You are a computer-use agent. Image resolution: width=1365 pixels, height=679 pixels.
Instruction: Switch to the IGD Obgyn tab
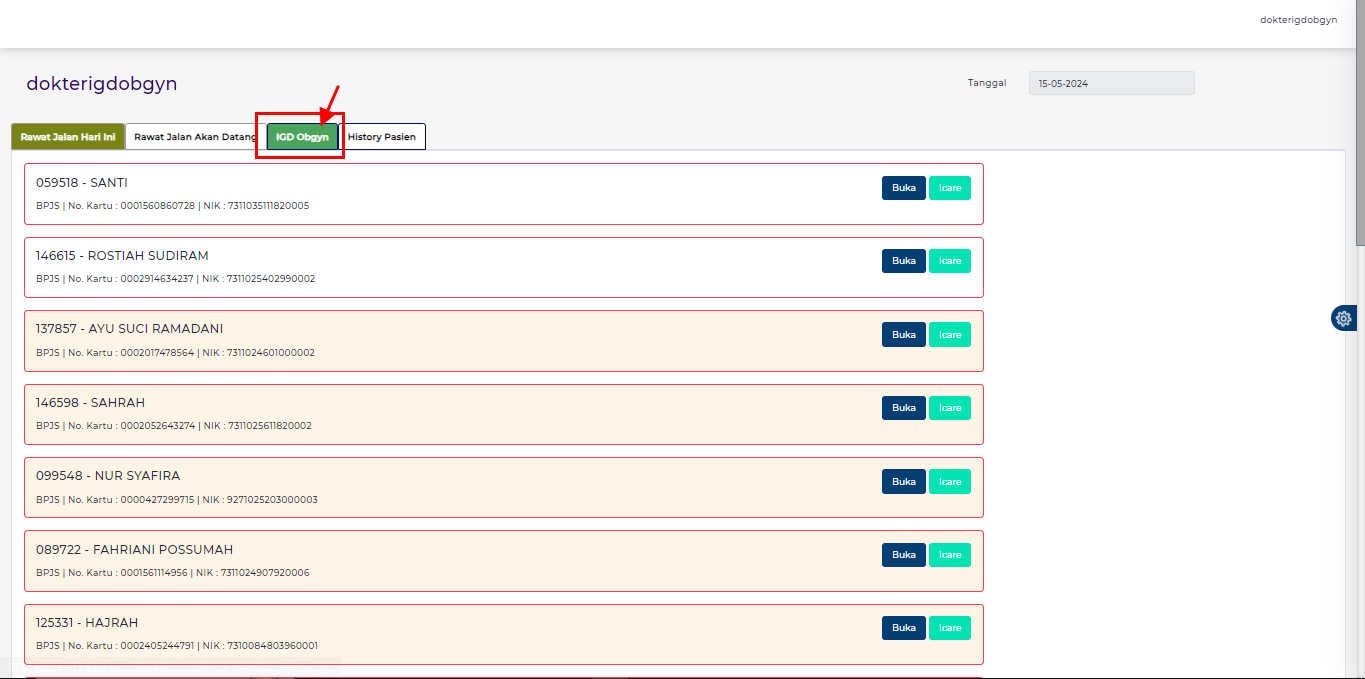click(x=302, y=137)
